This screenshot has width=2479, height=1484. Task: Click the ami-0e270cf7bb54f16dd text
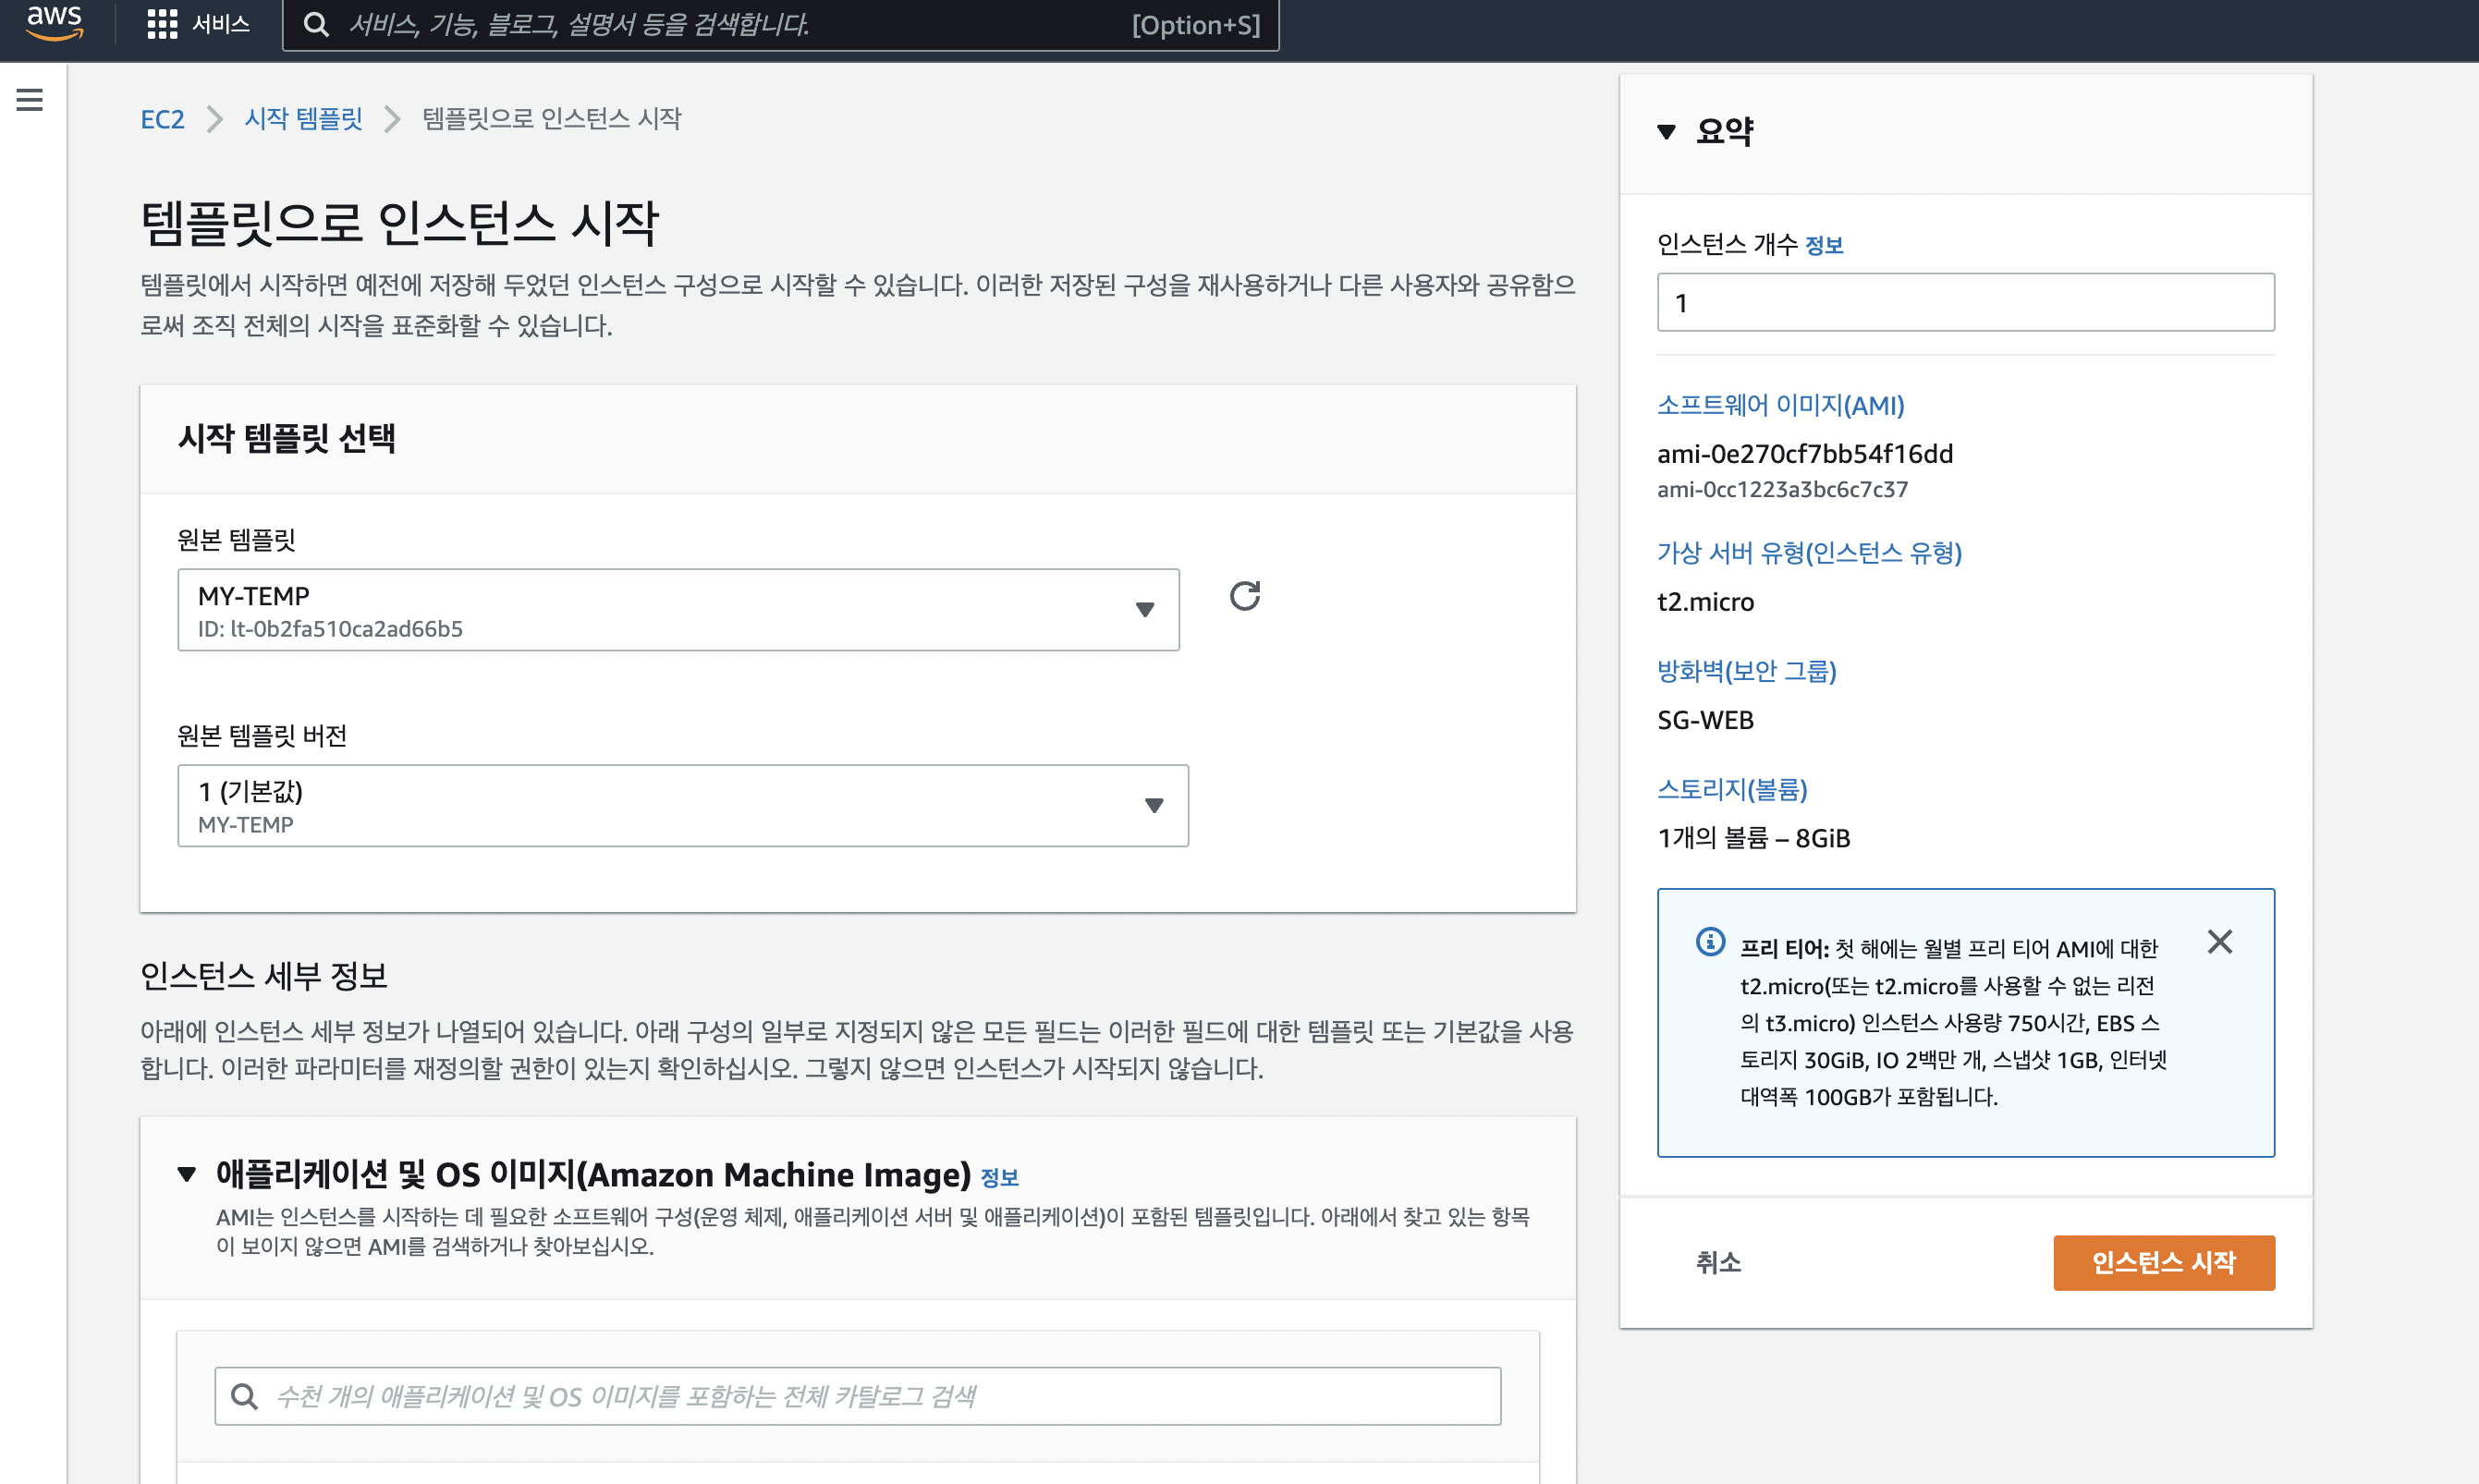click(x=1804, y=454)
